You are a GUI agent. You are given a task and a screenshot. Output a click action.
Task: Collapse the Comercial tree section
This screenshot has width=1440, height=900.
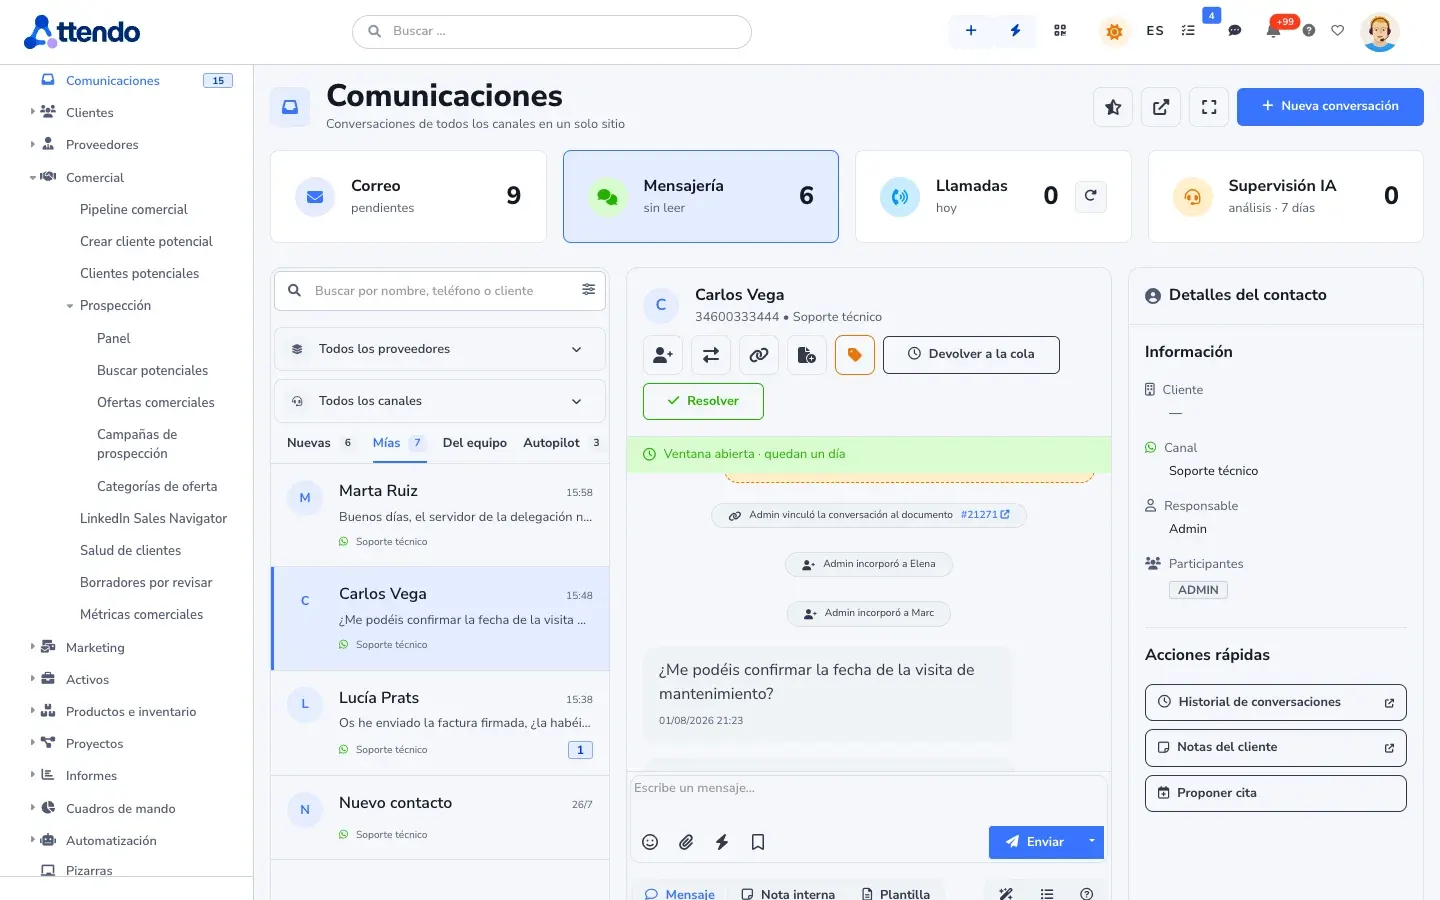click(x=33, y=177)
